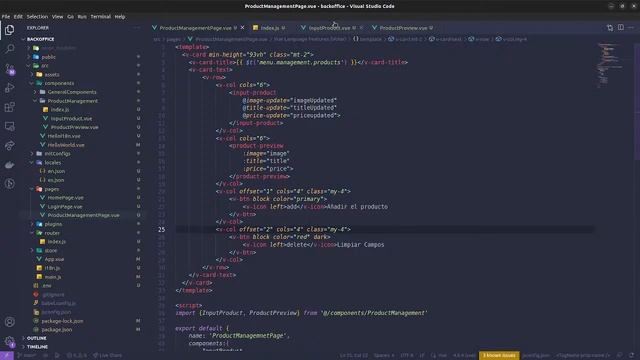Expand the public folder
Screen dimensions: 640x360
point(48,57)
